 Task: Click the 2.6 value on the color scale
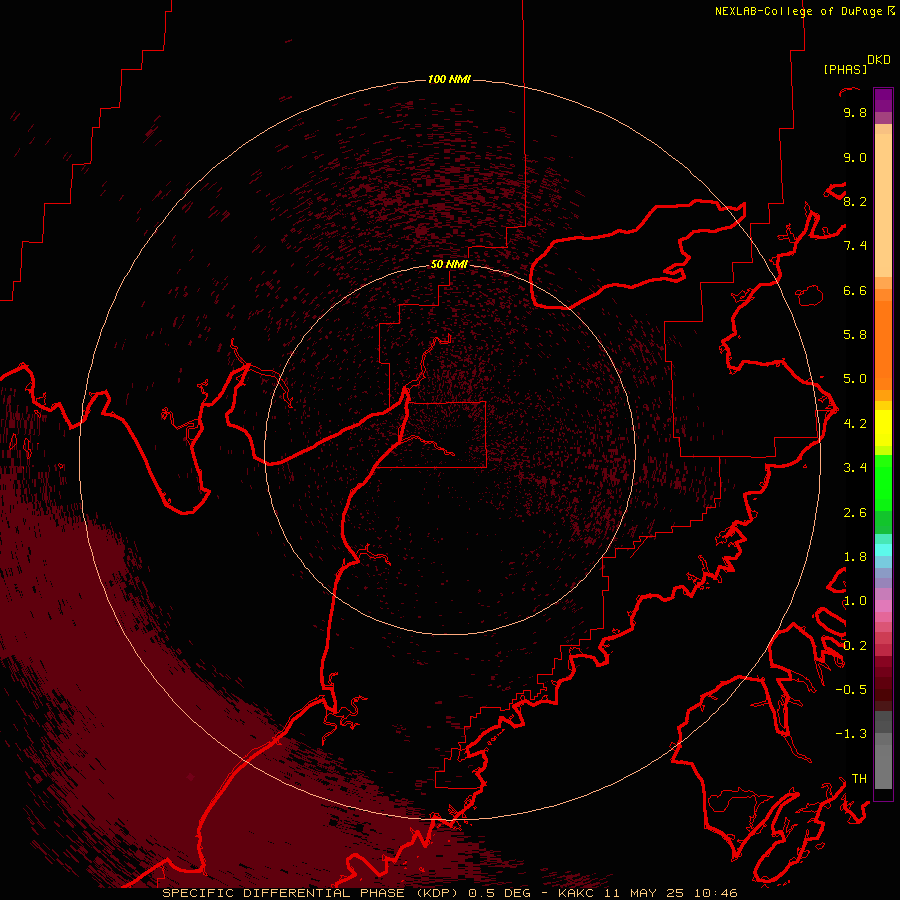tap(855, 513)
